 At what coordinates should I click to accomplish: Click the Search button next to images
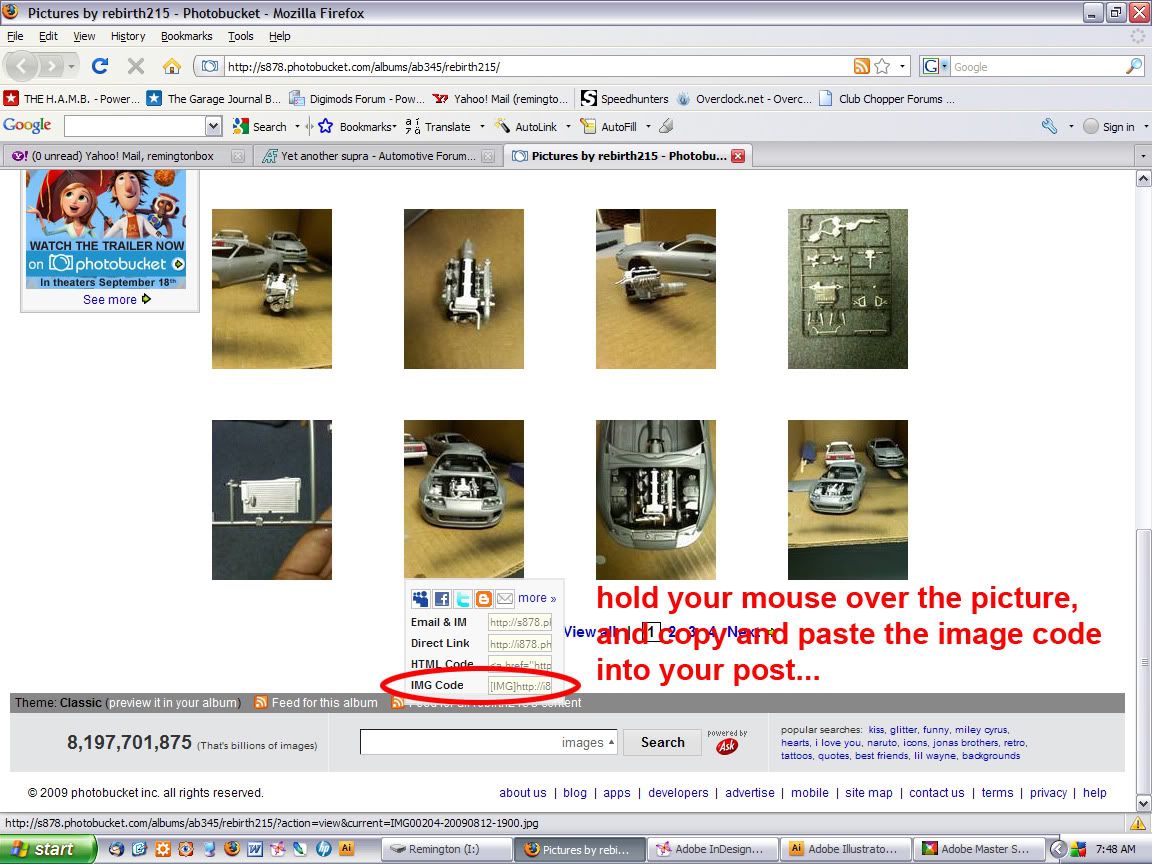coord(662,743)
